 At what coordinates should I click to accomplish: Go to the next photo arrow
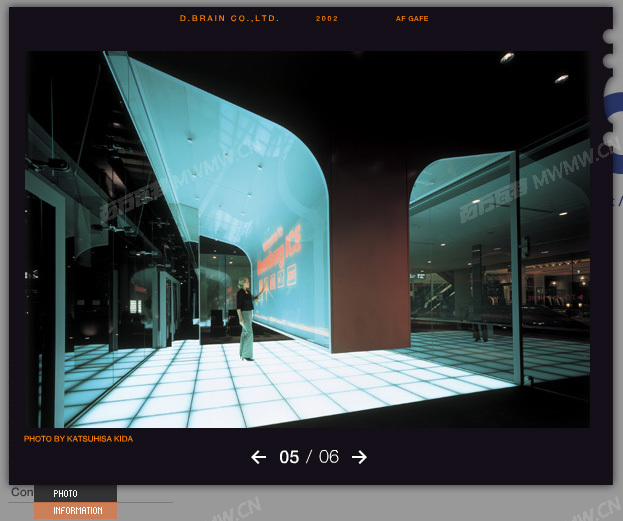(x=359, y=457)
